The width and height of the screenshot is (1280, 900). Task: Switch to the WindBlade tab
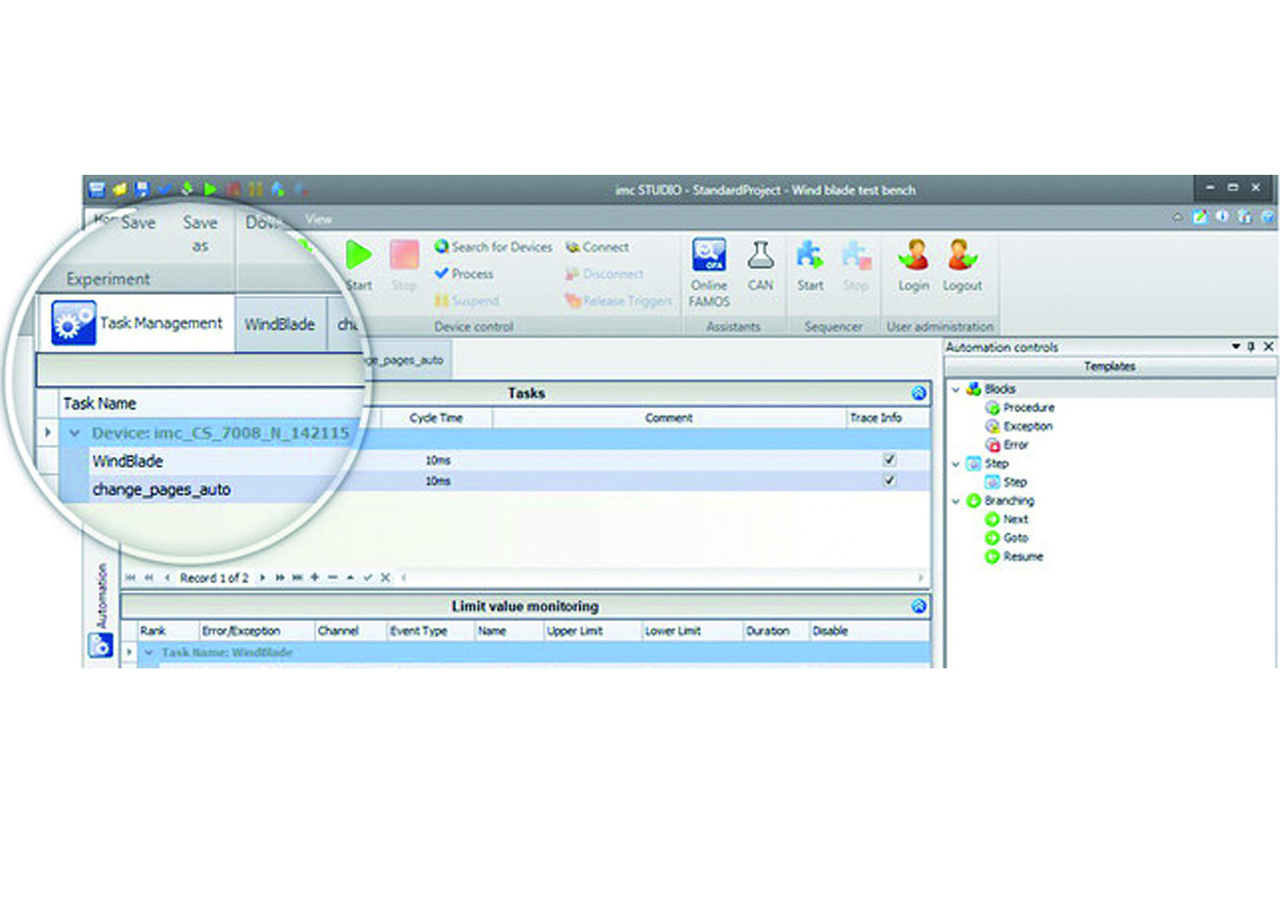[280, 324]
